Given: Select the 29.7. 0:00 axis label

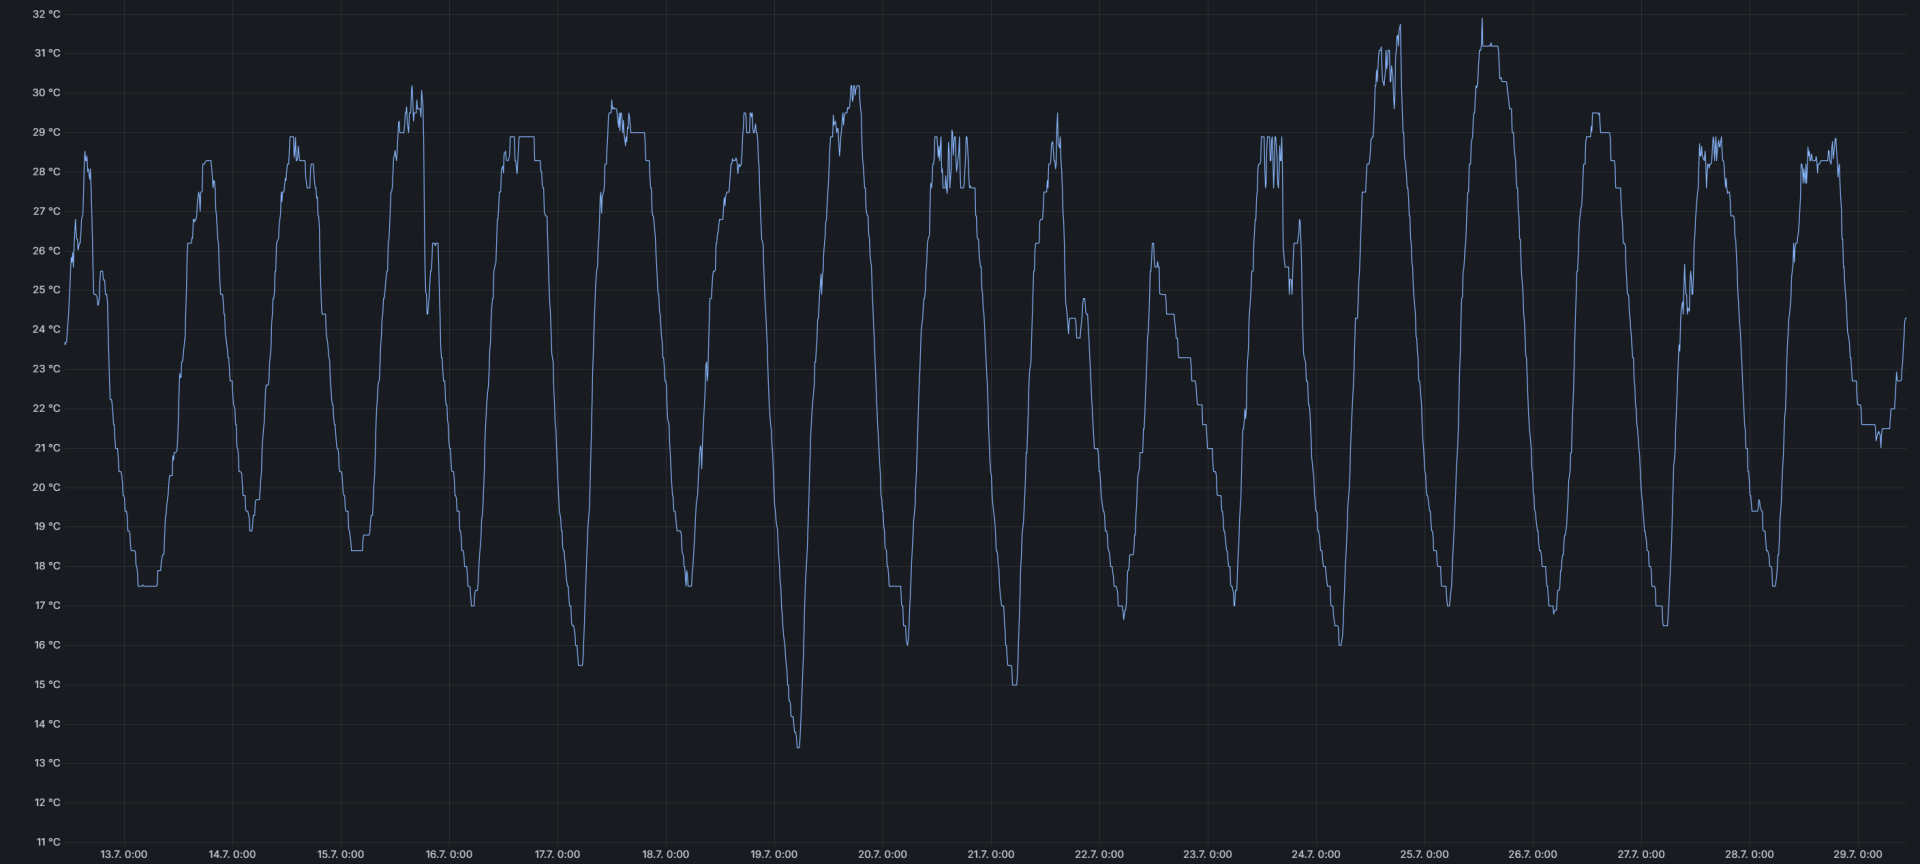Looking at the screenshot, I should pos(1857,854).
